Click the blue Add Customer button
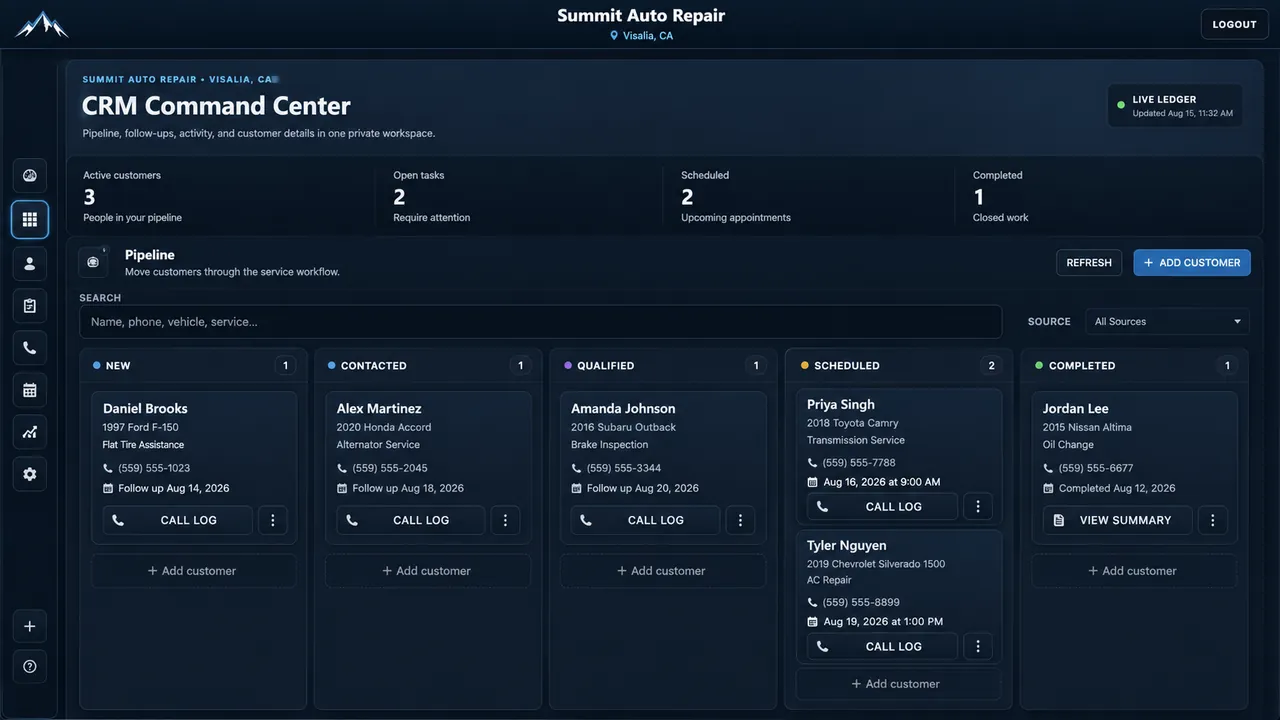This screenshot has width=1280, height=720. 1192,262
